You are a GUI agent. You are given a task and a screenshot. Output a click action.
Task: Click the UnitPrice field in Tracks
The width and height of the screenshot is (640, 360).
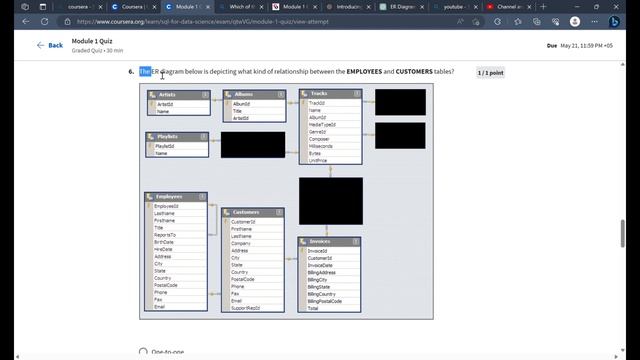coord(318,160)
